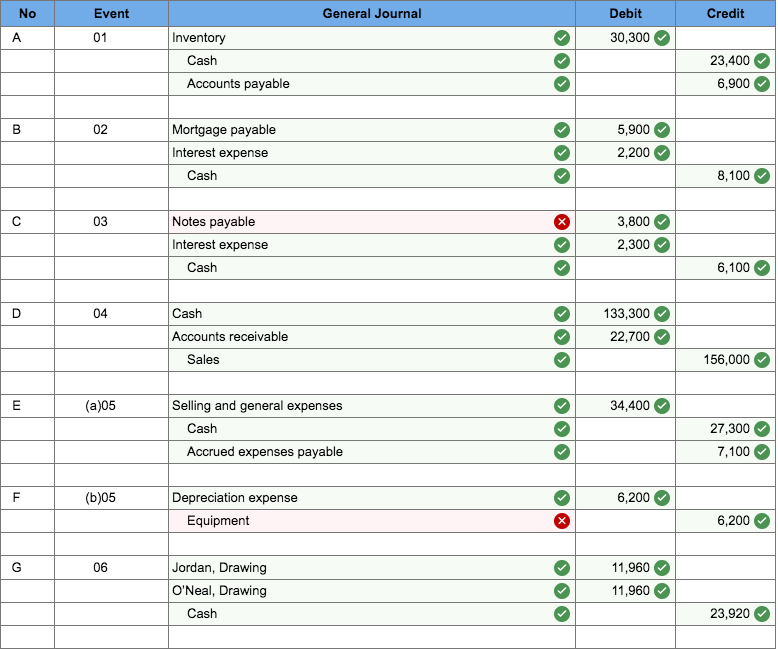778x649 pixels.
Task: Click the green check beside O'Neal, Drawing
Action: [x=562, y=591]
